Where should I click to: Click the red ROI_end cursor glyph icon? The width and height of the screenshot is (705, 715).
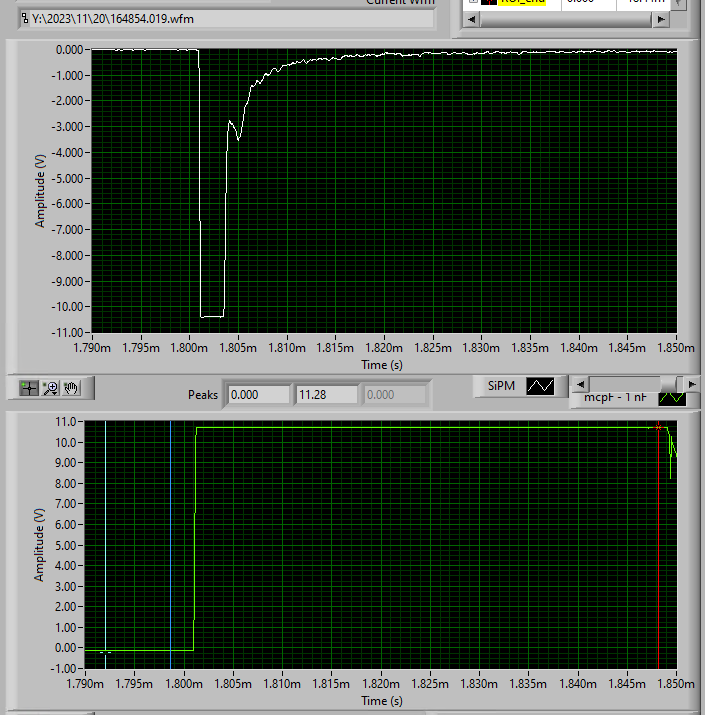(489, 2)
